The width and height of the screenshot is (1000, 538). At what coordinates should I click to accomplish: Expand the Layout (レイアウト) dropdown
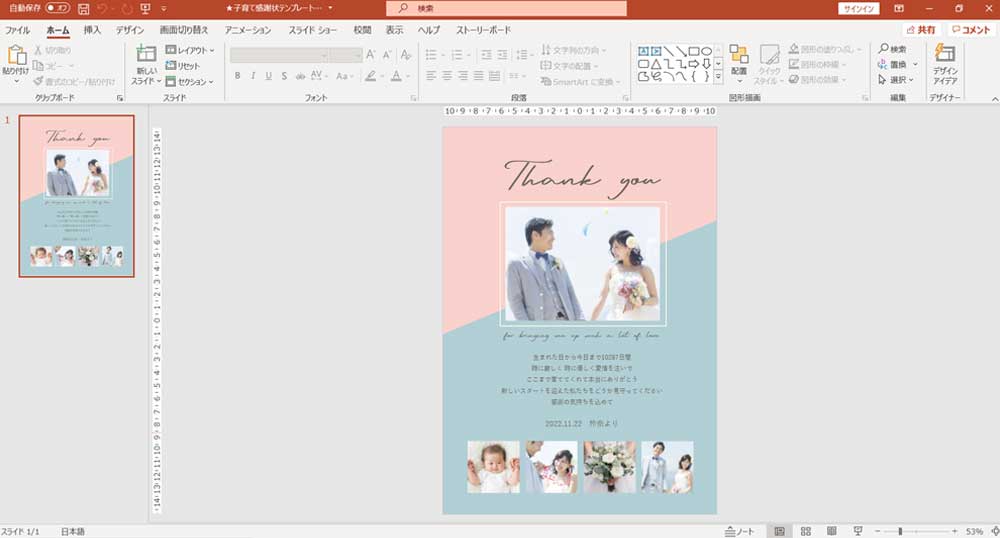(x=190, y=50)
